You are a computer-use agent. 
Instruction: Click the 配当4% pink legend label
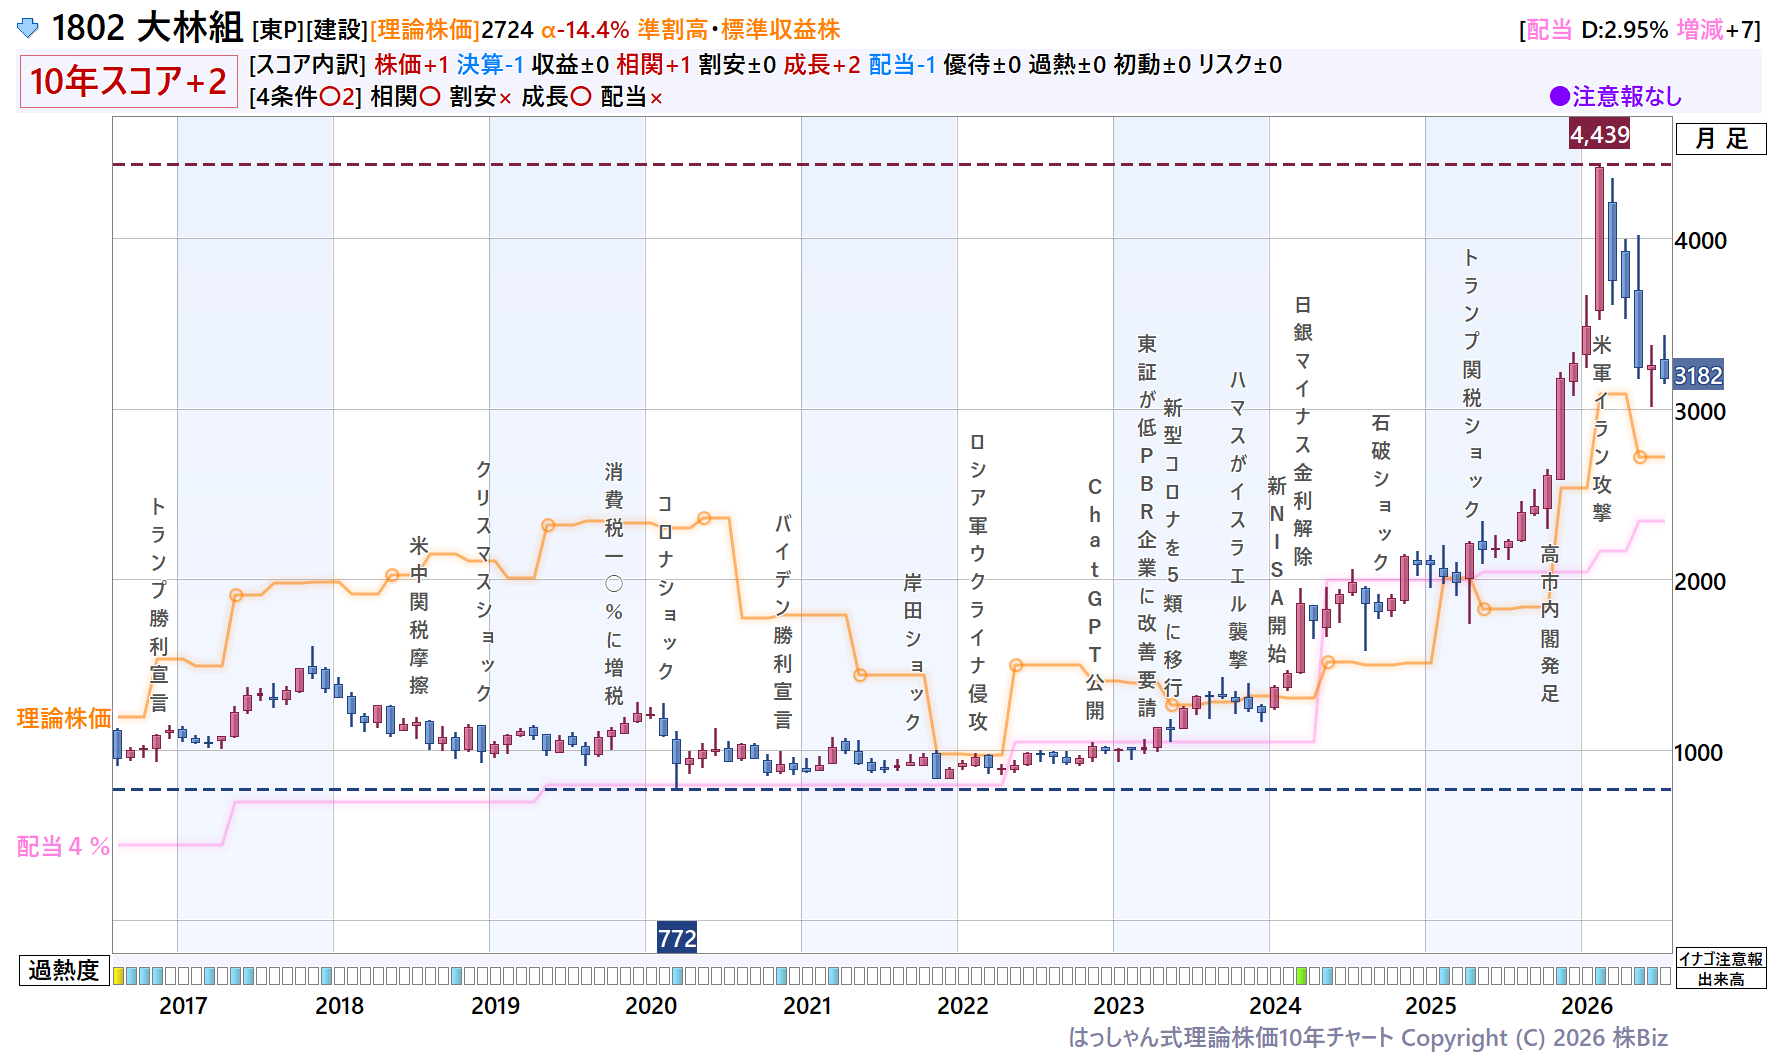point(63,846)
